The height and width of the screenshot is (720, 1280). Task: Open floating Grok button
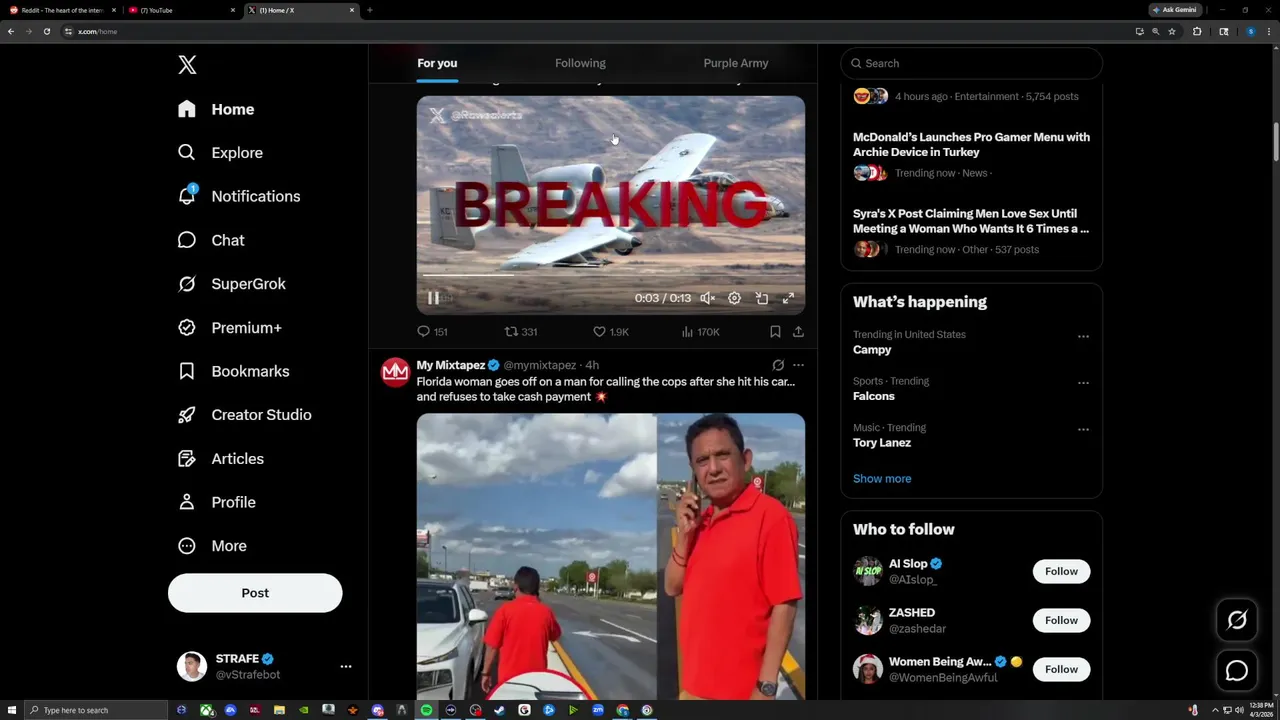[x=1237, y=621]
